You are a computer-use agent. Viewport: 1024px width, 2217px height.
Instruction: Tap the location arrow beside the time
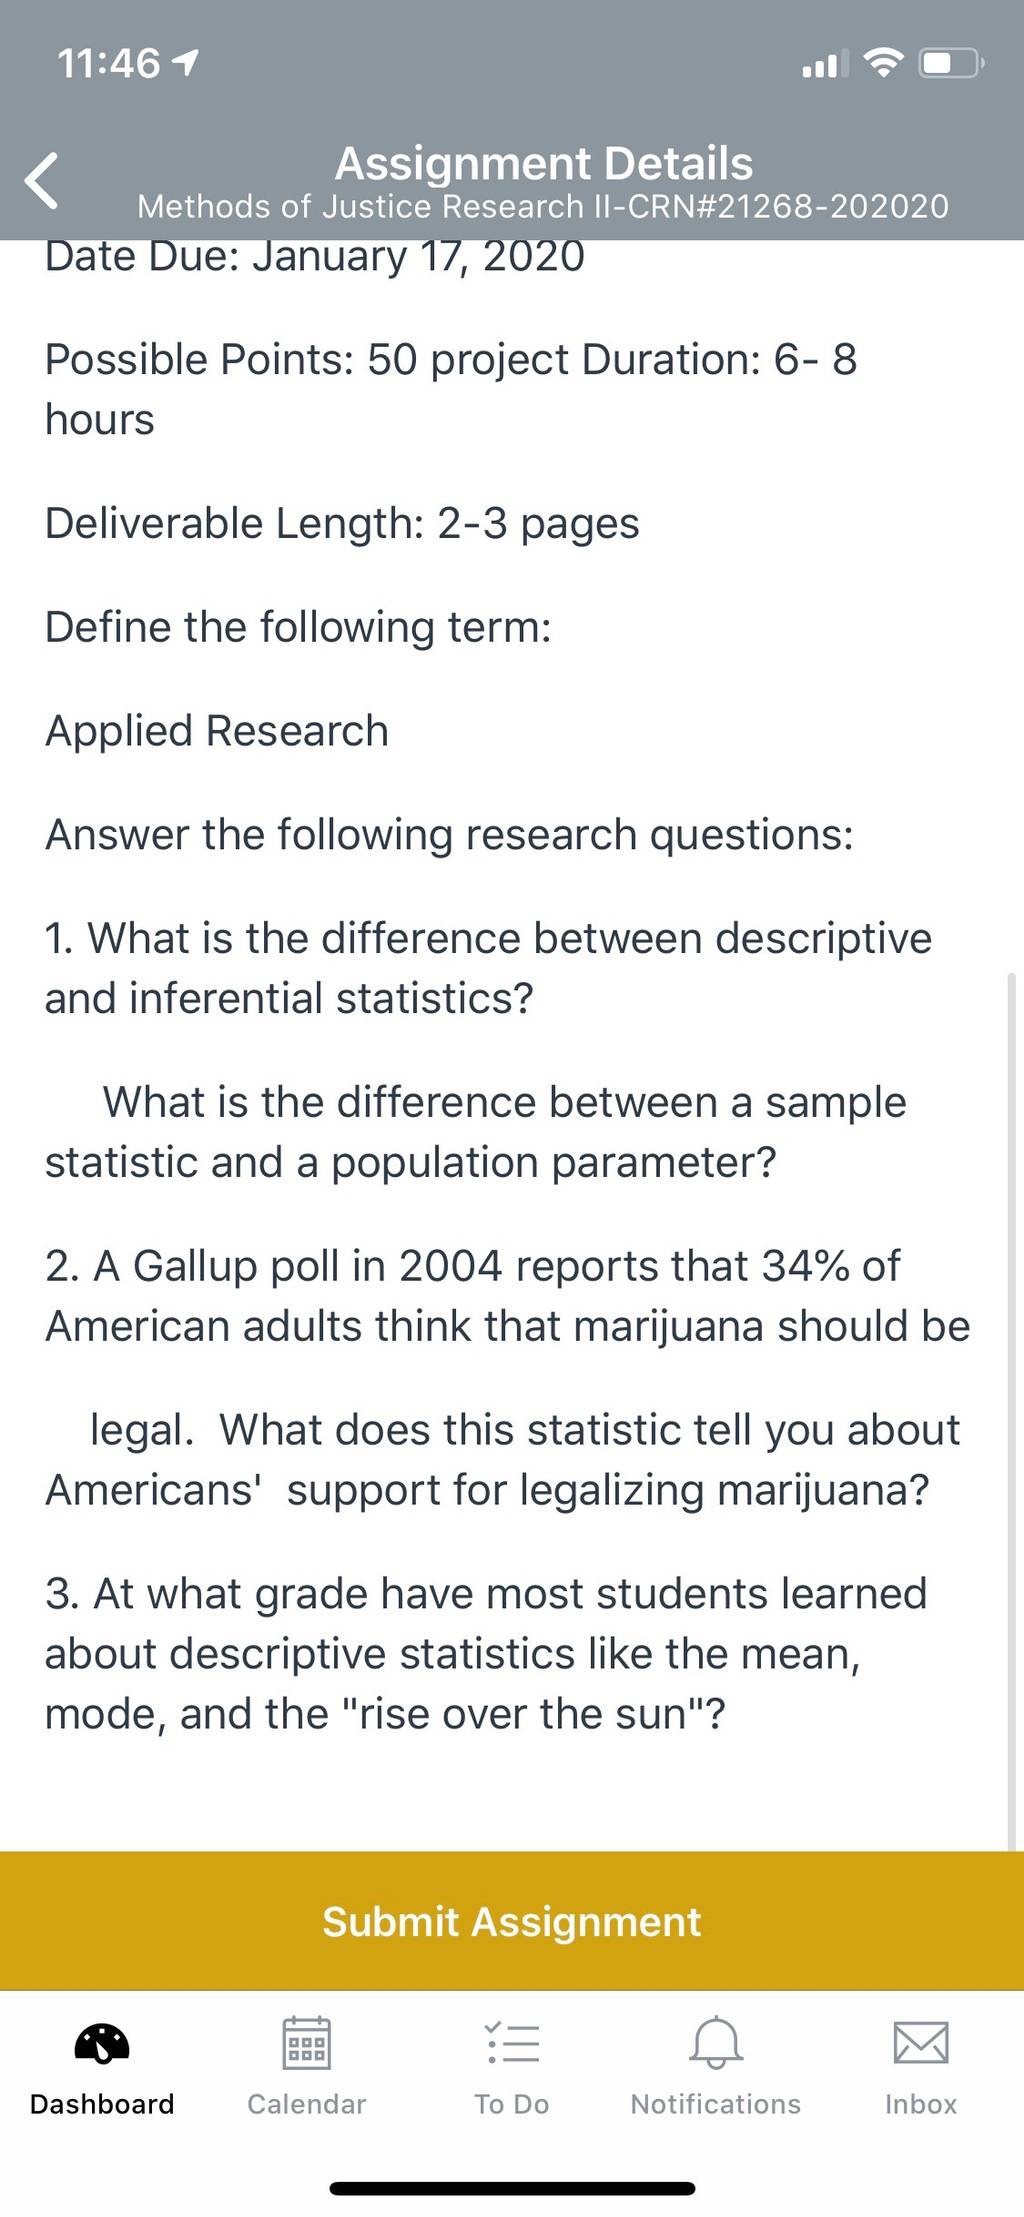tap(186, 64)
